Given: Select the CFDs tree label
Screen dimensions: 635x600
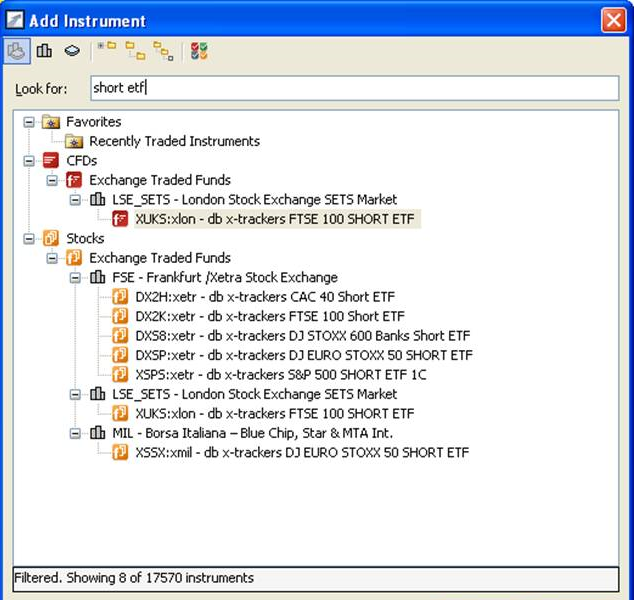Looking at the screenshot, I should 81,161.
